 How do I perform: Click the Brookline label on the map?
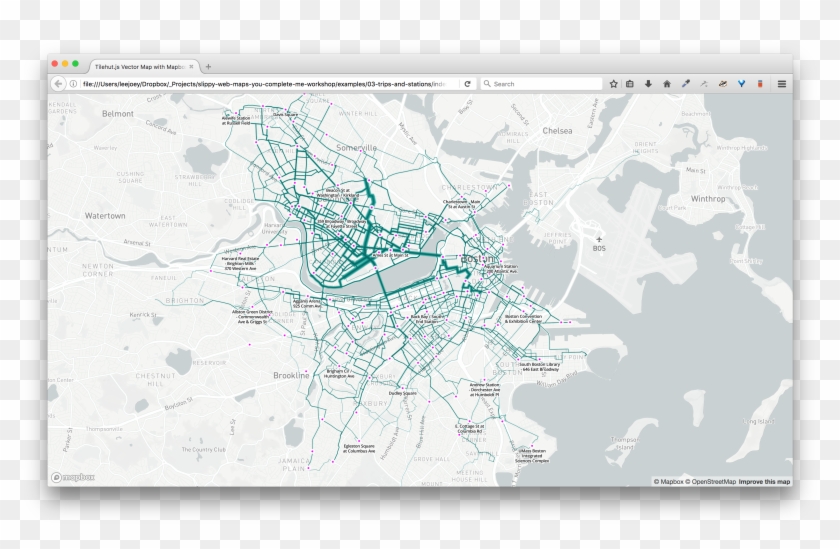point(291,375)
